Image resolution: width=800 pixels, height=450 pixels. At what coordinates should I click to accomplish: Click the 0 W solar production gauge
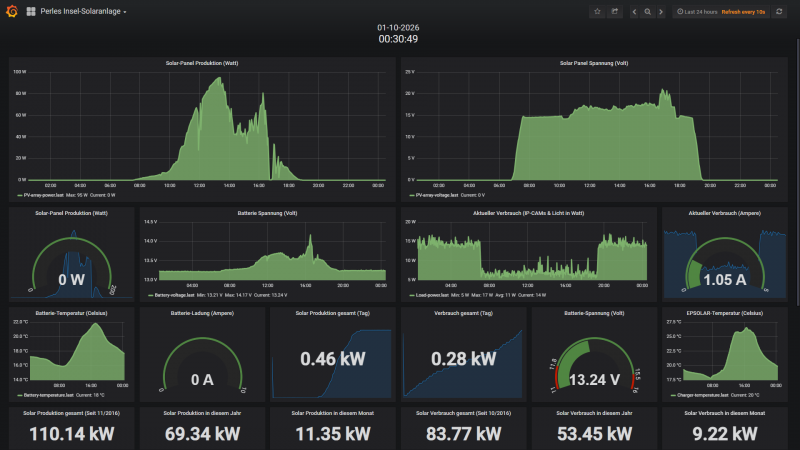pyautogui.click(x=71, y=266)
